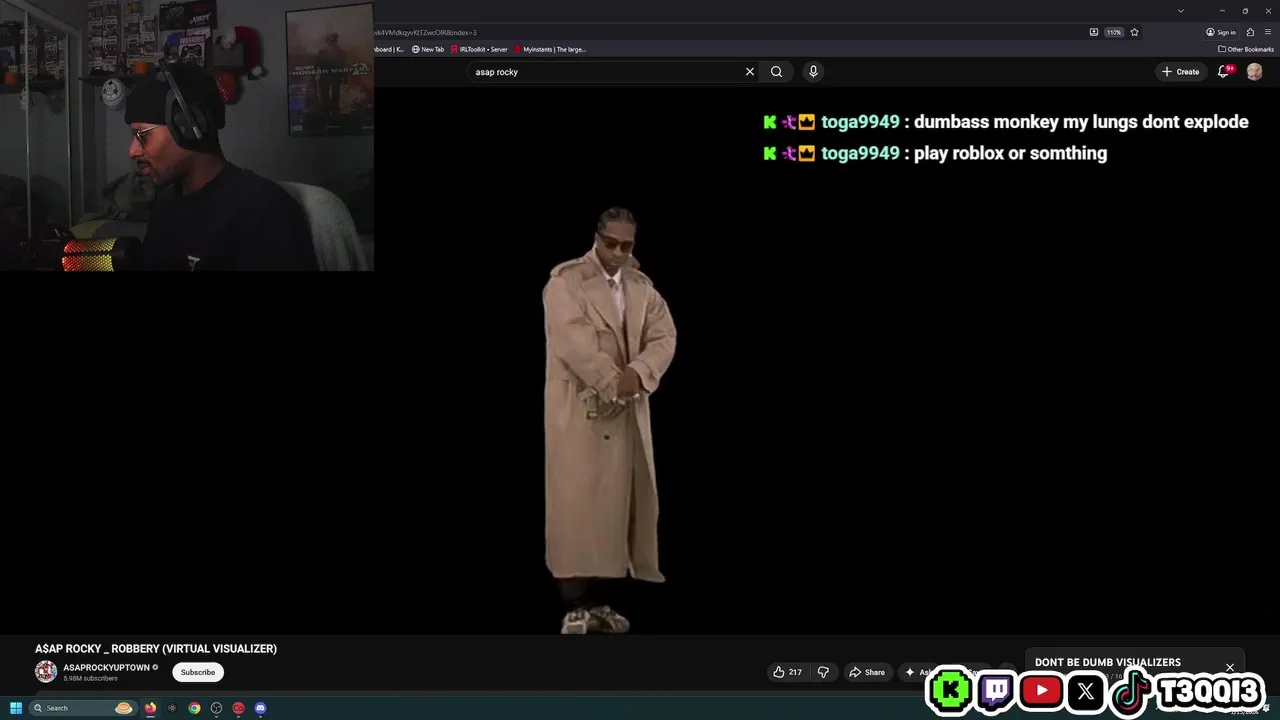Like the video with 217 likes
Image resolution: width=1280 pixels, height=720 pixels.
(x=788, y=672)
